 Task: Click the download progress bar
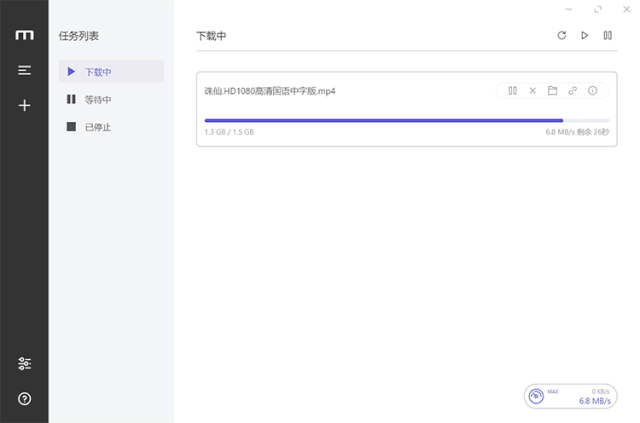point(407,120)
